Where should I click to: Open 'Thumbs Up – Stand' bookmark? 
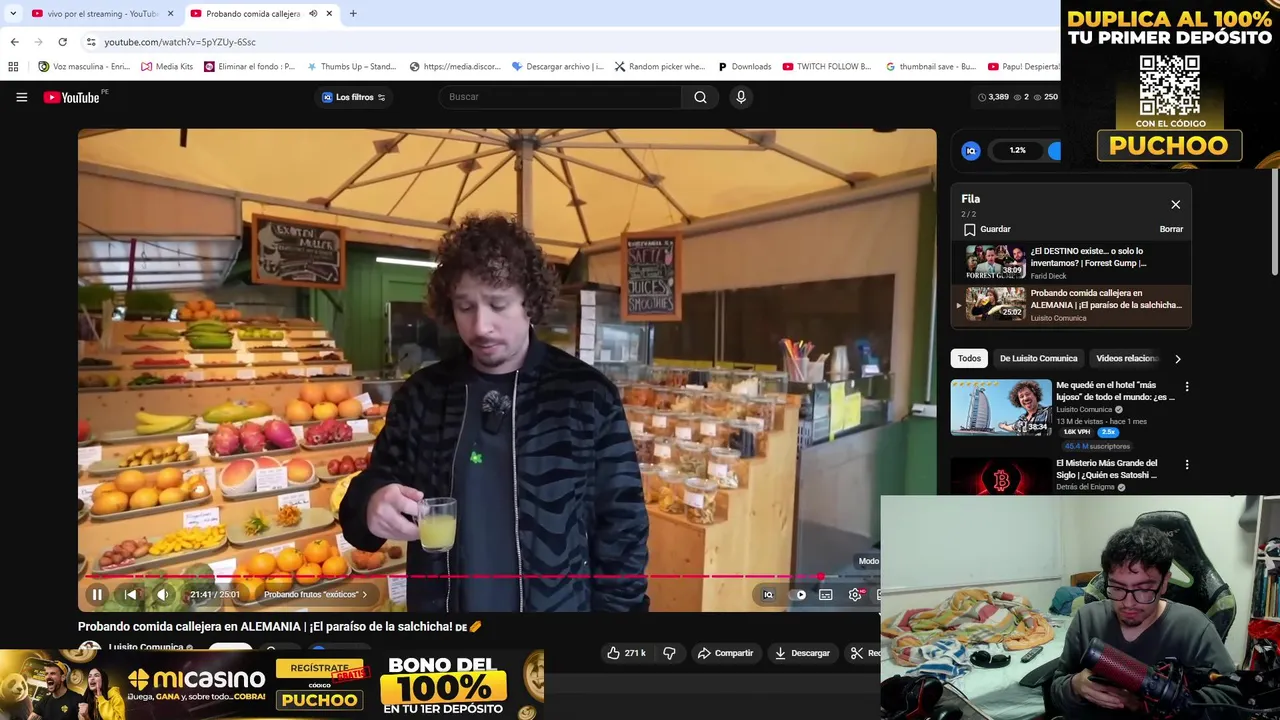click(x=351, y=67)
